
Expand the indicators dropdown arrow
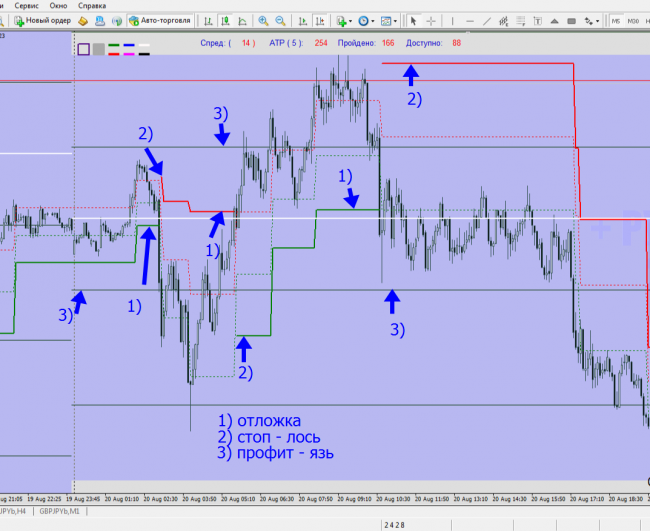tap(351, 21)
